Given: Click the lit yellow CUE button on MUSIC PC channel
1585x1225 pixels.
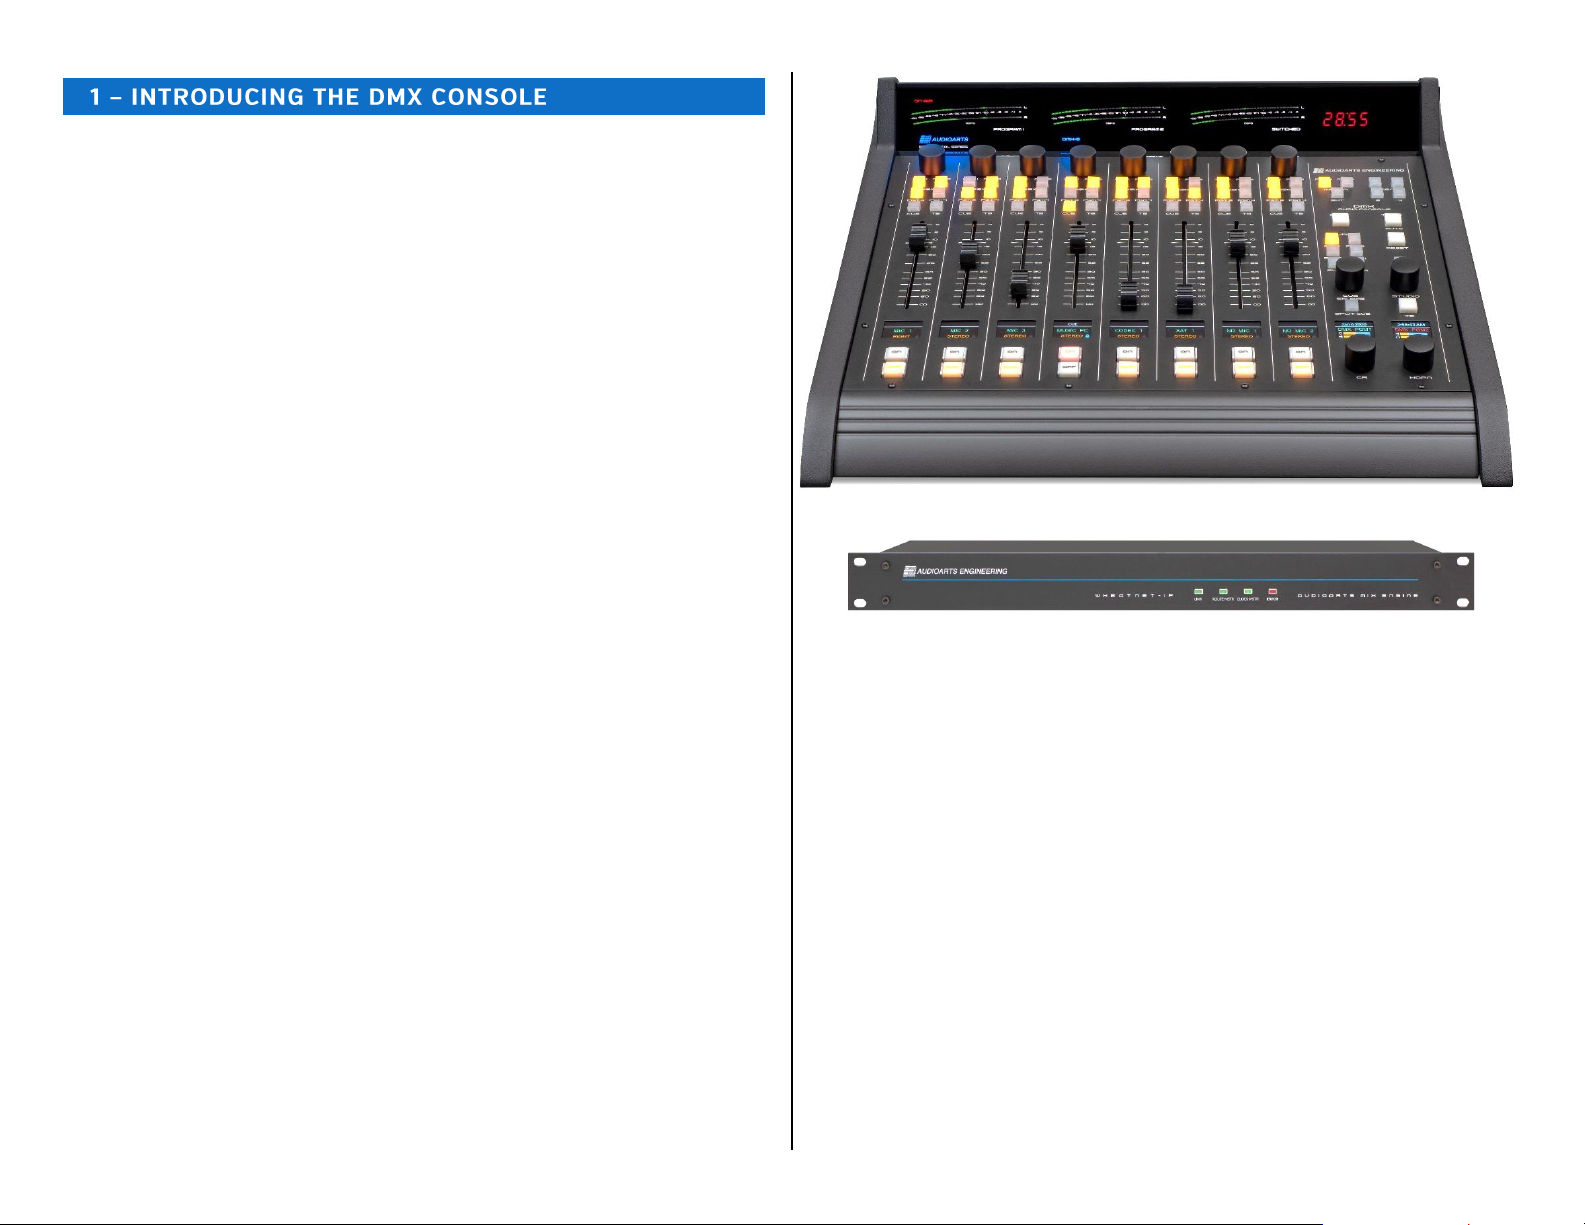Looking at the screenshot, I should (1069, 205).
